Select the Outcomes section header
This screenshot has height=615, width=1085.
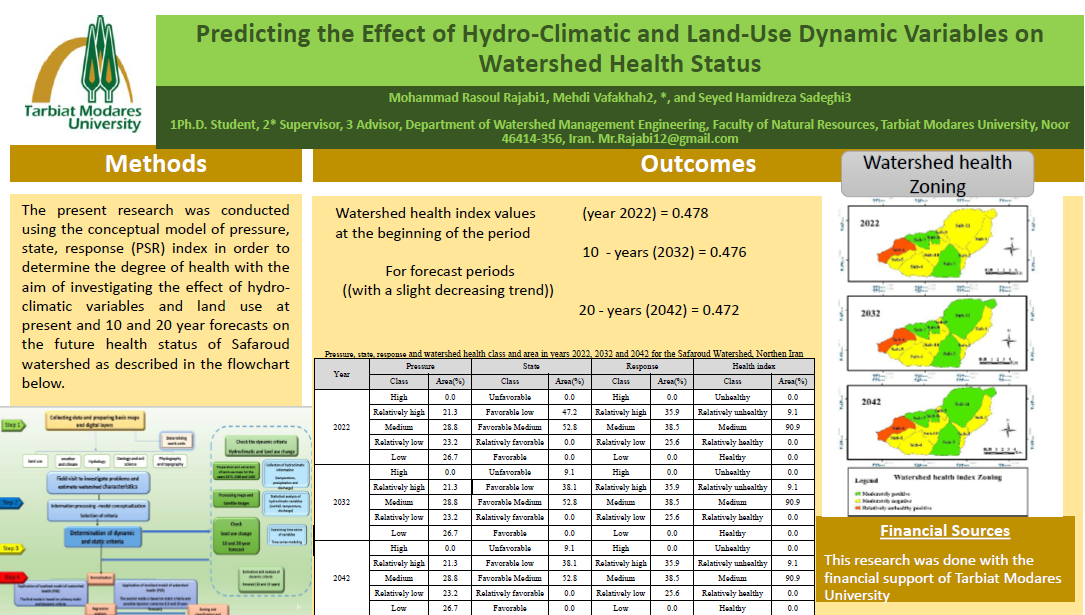pyautogui.click(x=698, y=164)
